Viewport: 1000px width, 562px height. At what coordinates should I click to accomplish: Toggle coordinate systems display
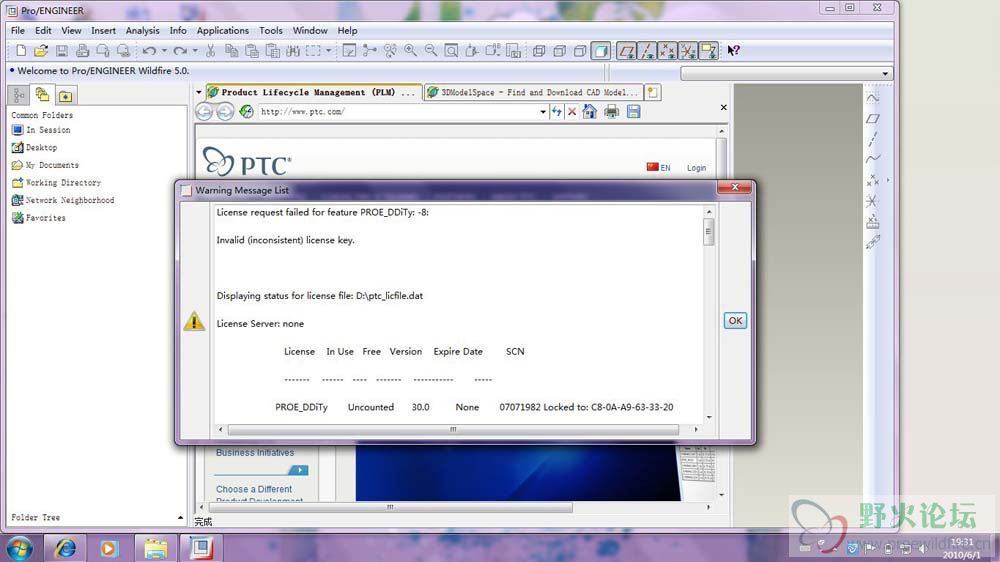[688, 50]
